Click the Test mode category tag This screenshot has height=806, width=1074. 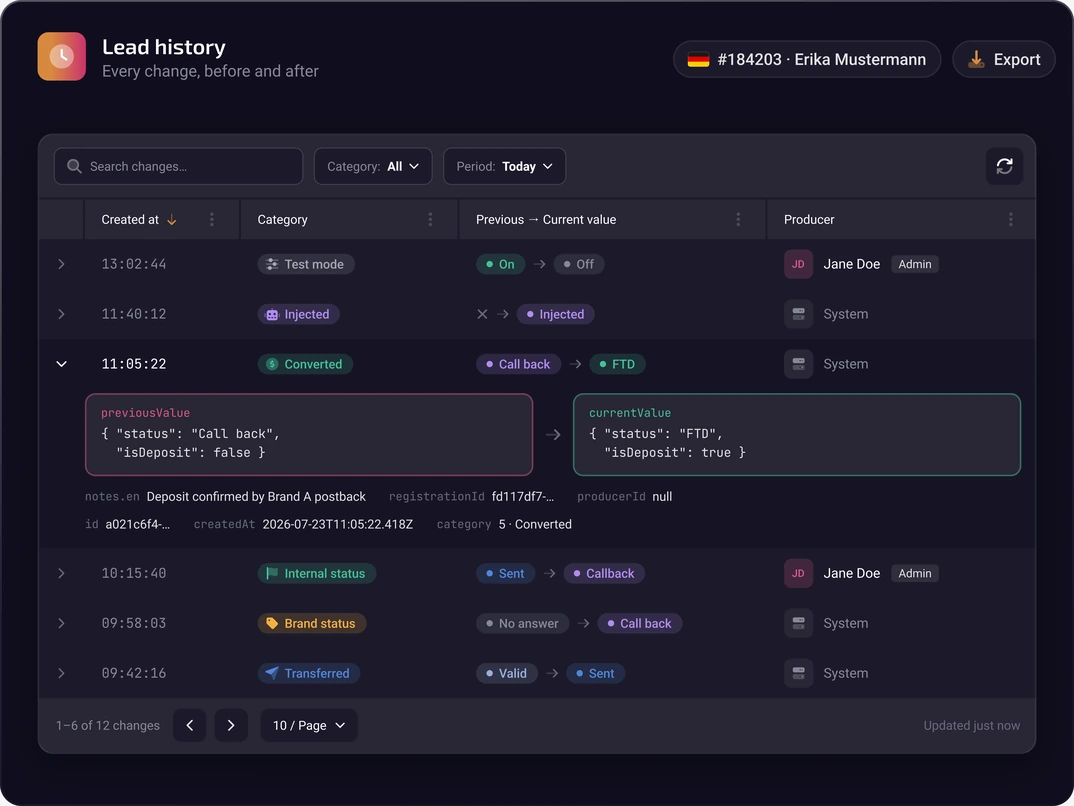305,264
